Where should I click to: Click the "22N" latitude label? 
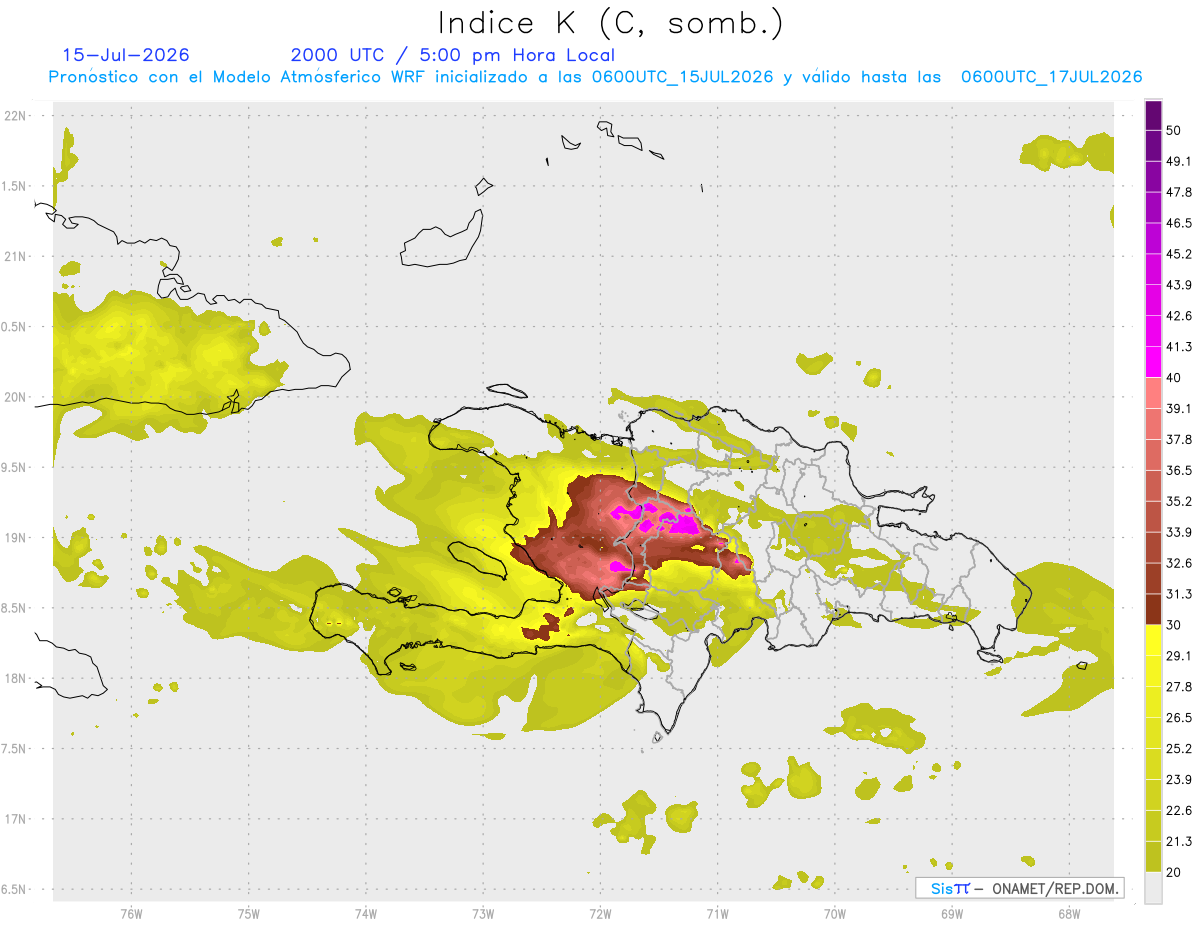click(16, 116)
